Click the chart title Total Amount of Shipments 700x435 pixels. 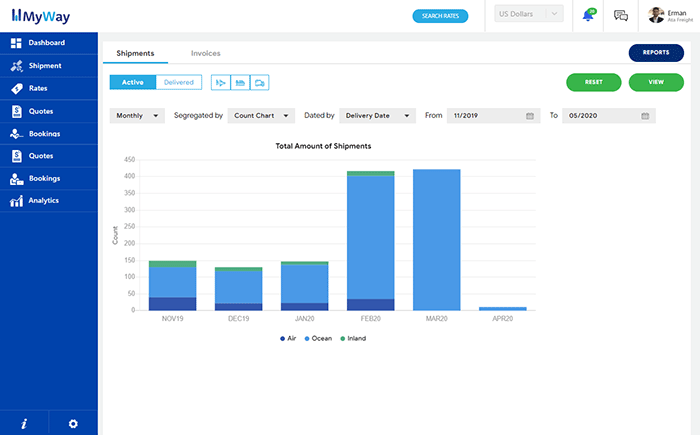pyautogui.click(x=323, y=146)
